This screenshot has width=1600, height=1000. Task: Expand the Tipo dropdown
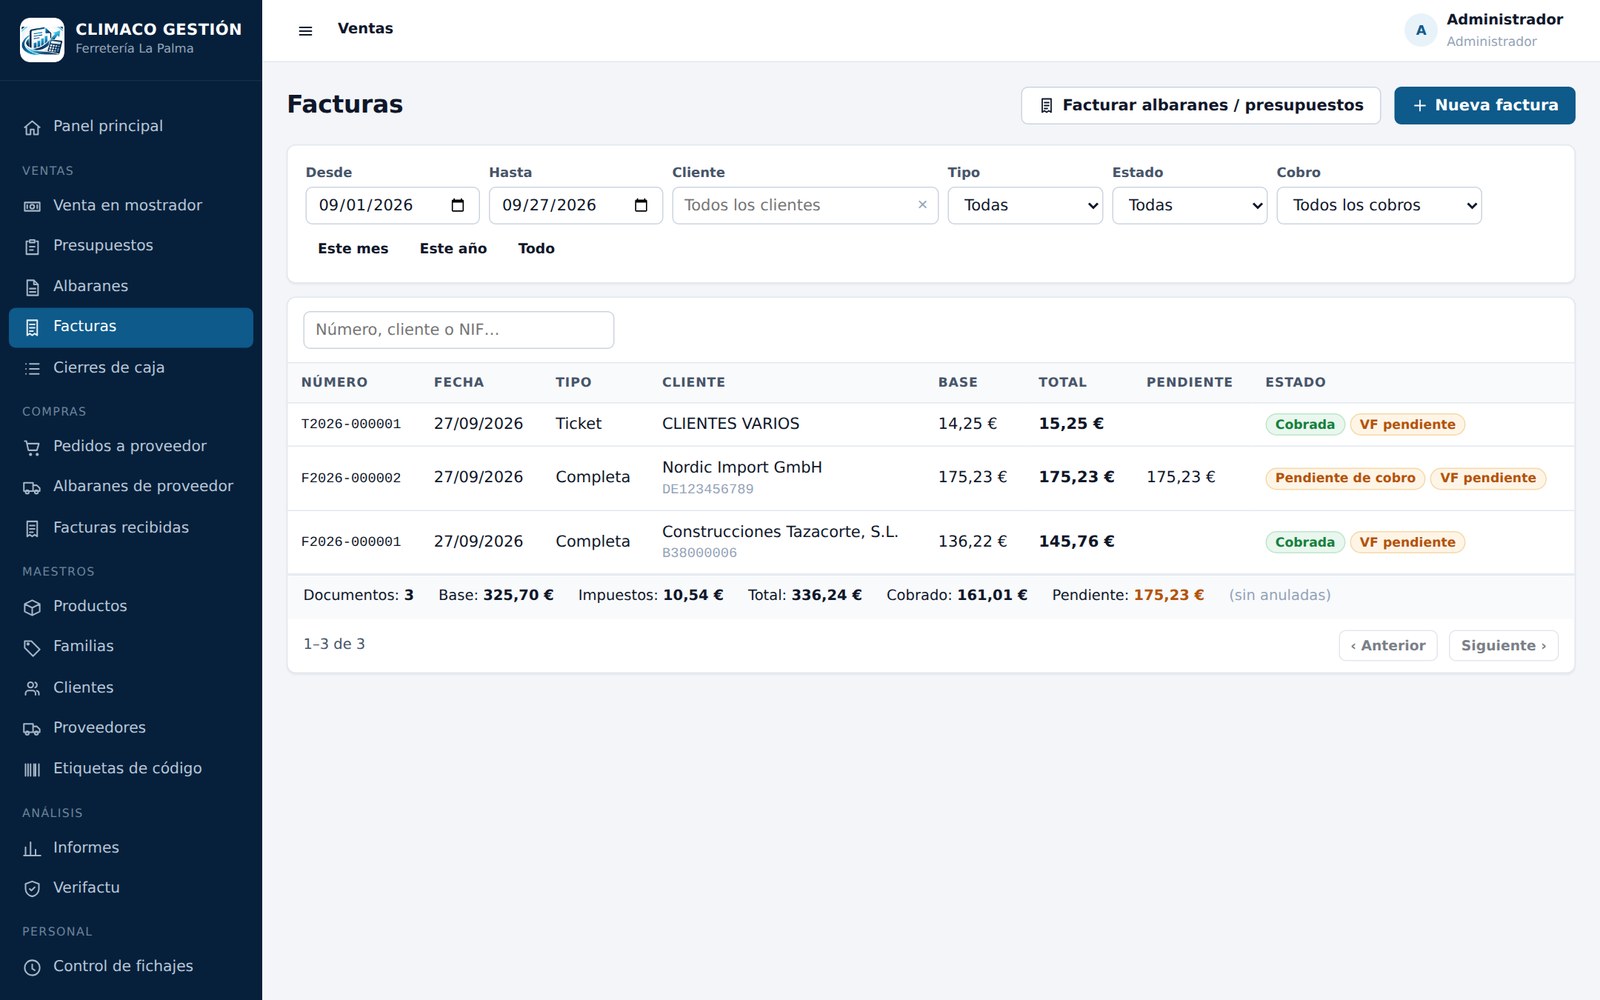click(x=1025, y=206)
